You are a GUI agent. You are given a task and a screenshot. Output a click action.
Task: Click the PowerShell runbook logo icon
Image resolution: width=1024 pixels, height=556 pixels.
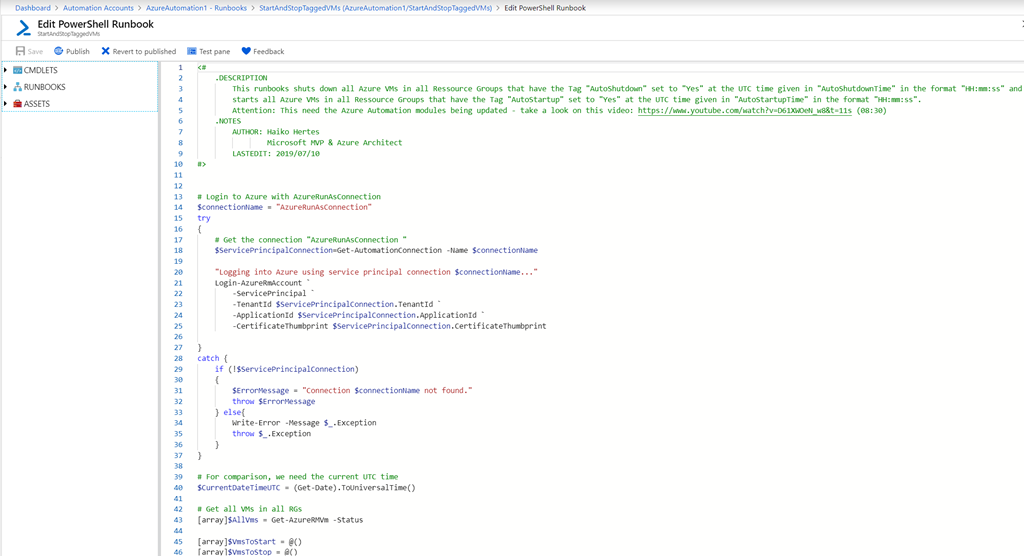click(x=23, y=28)
